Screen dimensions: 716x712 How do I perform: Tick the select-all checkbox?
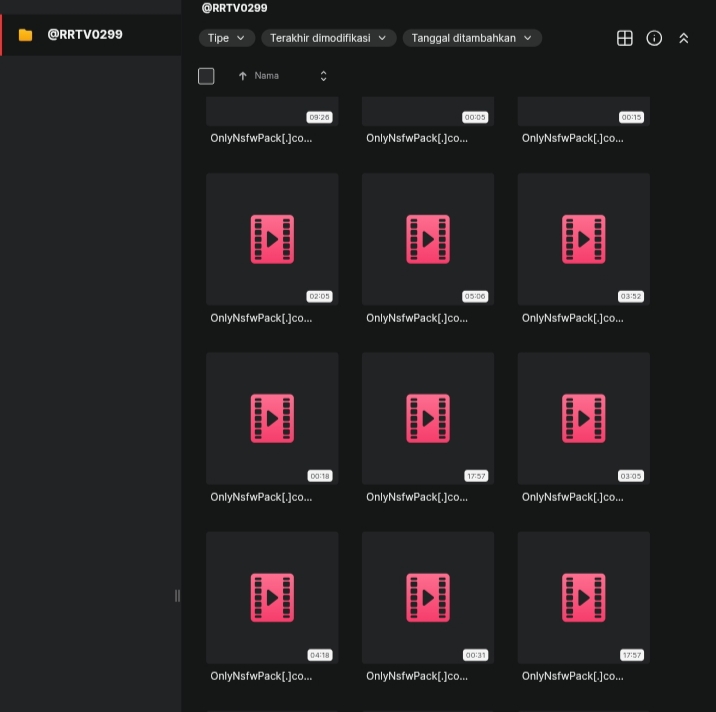206,76
